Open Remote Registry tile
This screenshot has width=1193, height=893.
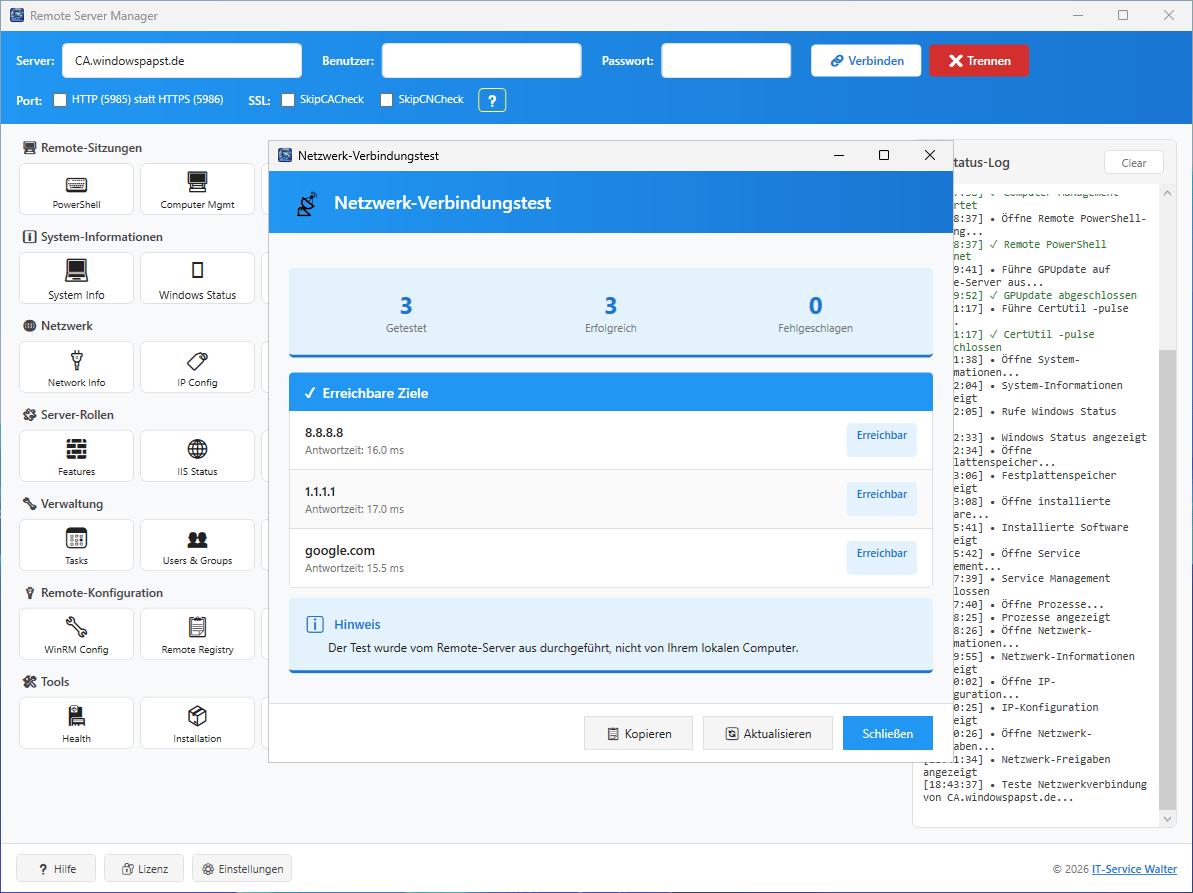pyautogui.click(x=197, y=634)
